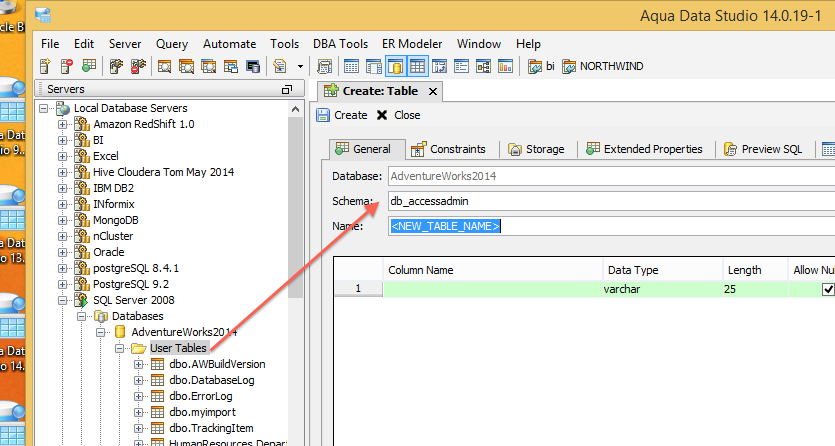Image resolution: width=835 pixels, height=446 pixels.
Task: Select the INformix server entry
Action: 113,204
